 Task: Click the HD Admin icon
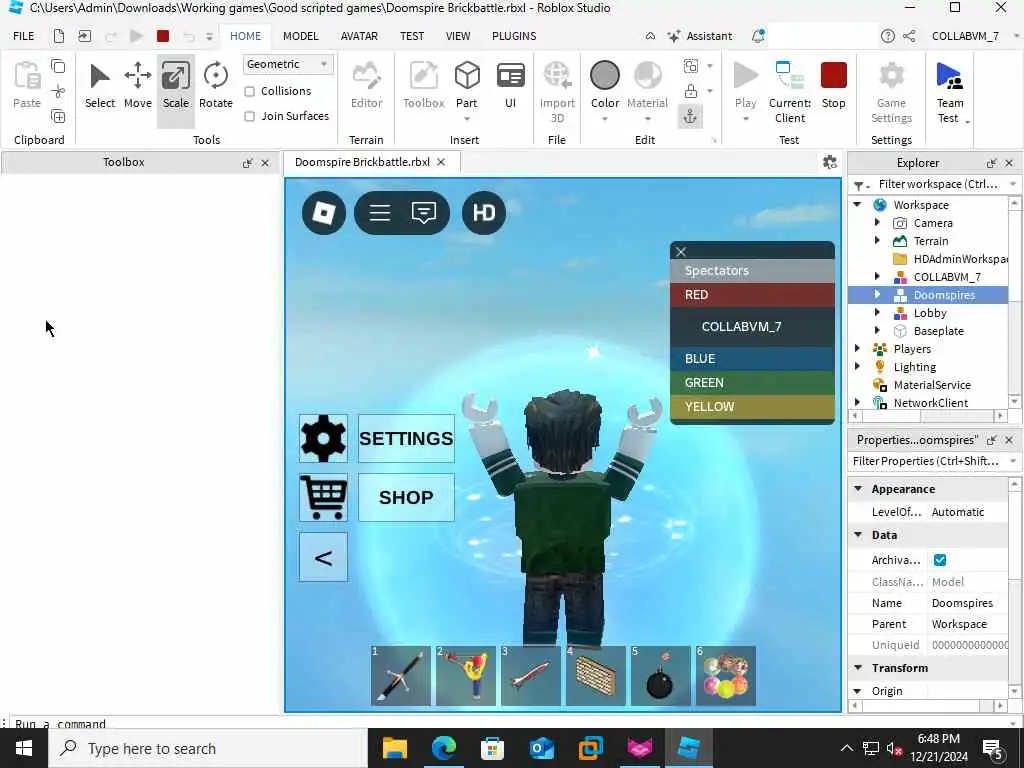484,212
